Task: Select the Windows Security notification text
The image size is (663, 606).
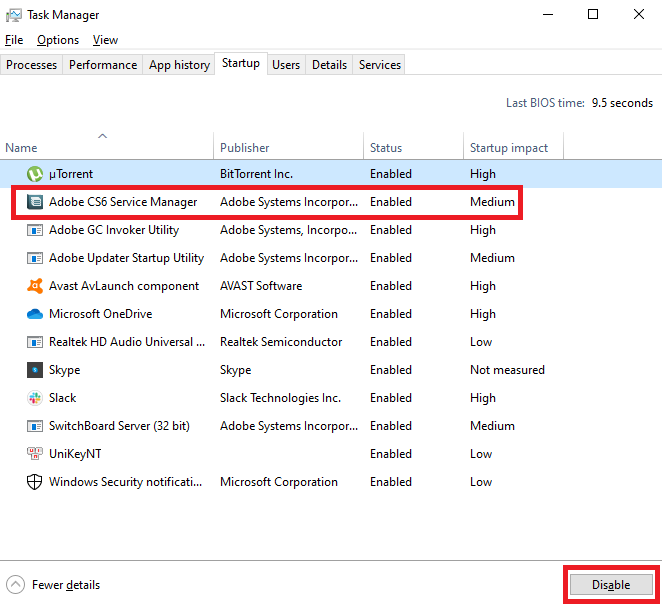Action: point(126,482)
